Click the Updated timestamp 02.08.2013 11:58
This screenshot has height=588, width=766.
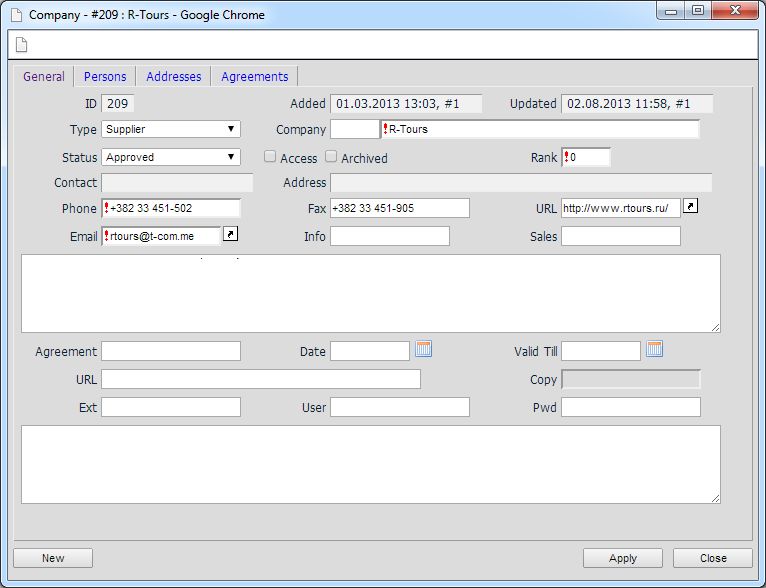tap(637, 104)
